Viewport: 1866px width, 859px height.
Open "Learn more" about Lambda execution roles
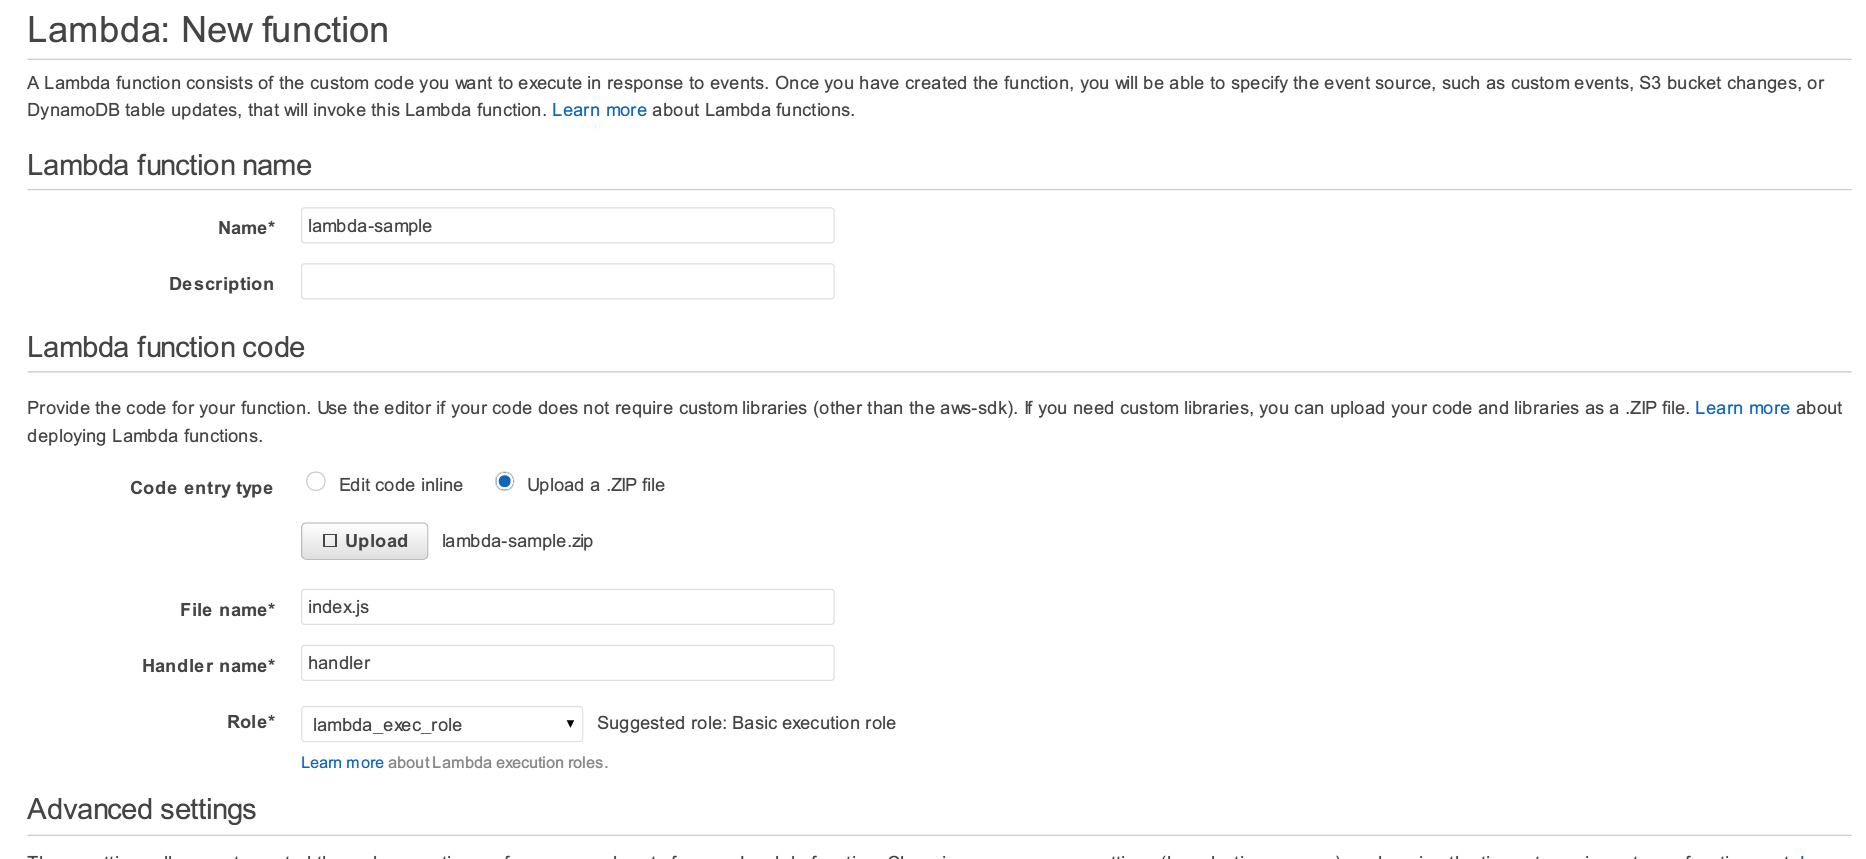(342, 762)
